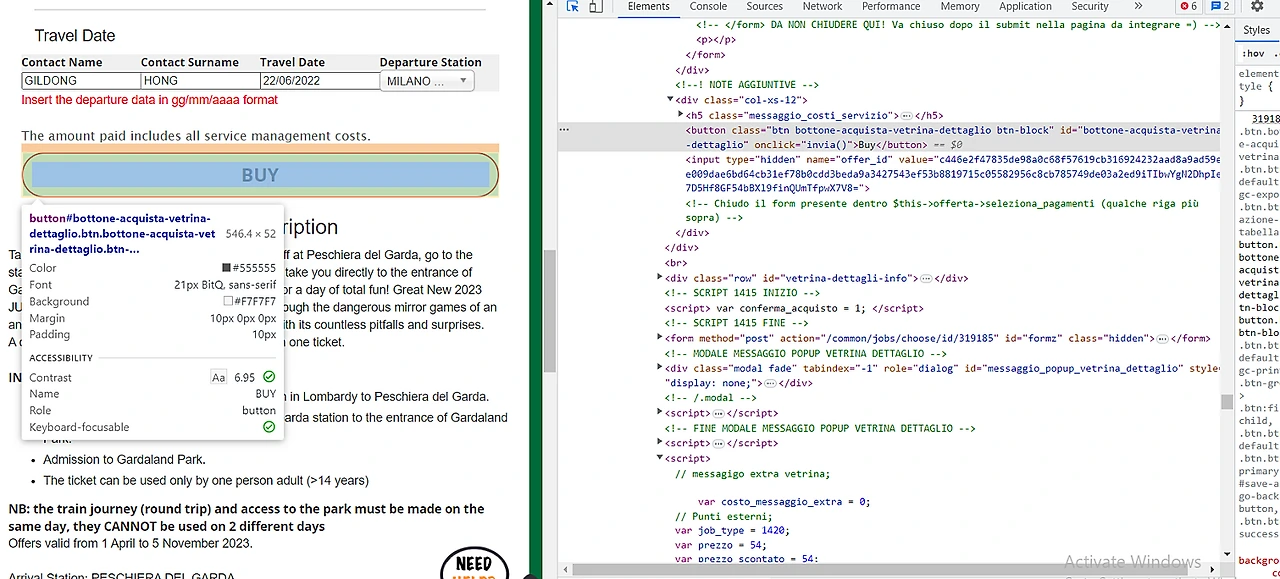Expand the div vetrina-dettagli-info node
1280x579 pixels.
[660, 278]
